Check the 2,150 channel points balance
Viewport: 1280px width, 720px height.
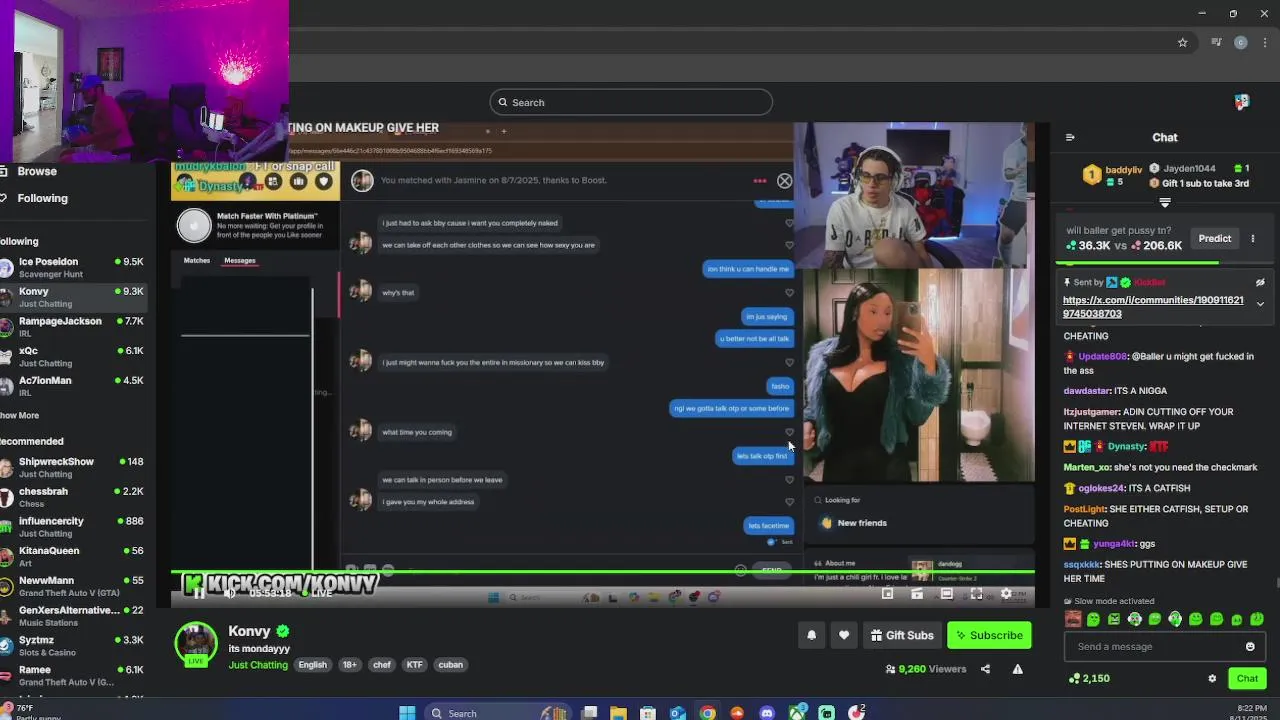[x=1089, y=679]
